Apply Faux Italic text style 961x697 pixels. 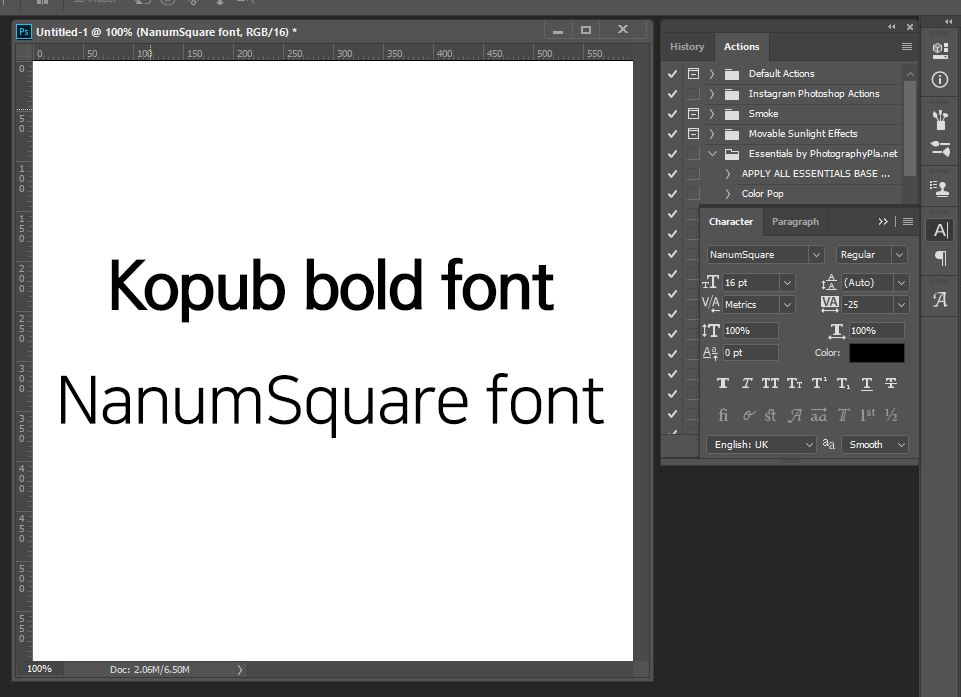747,384
